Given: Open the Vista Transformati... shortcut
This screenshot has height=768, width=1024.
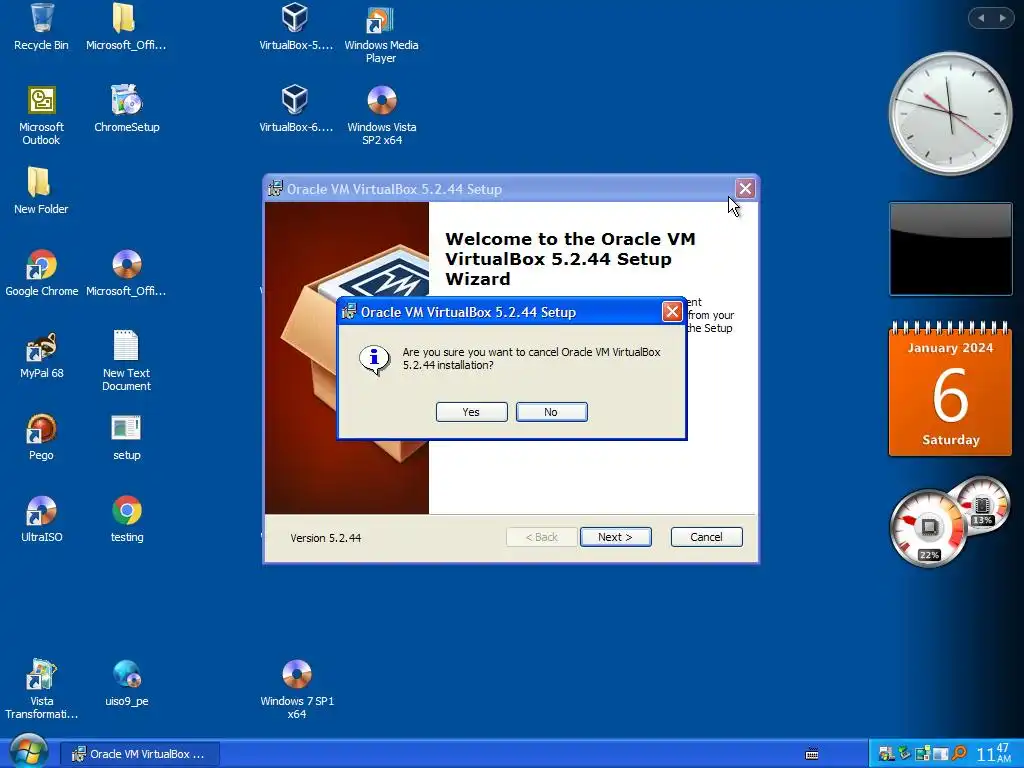Looking at the screenshot, I should pyautogui.click(x=41, y=690).
